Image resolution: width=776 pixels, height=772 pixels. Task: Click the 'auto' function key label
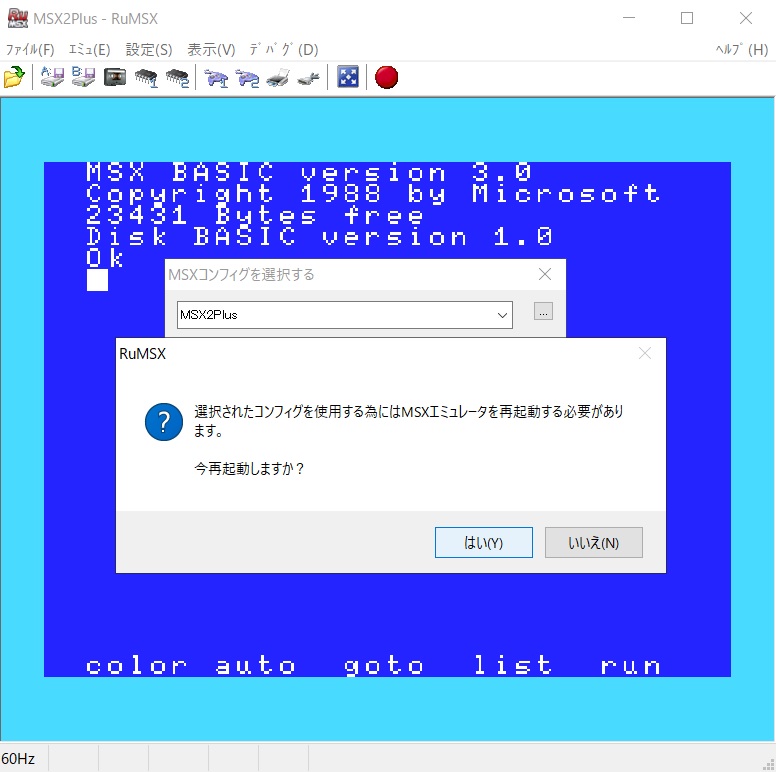tap(256, 665)
